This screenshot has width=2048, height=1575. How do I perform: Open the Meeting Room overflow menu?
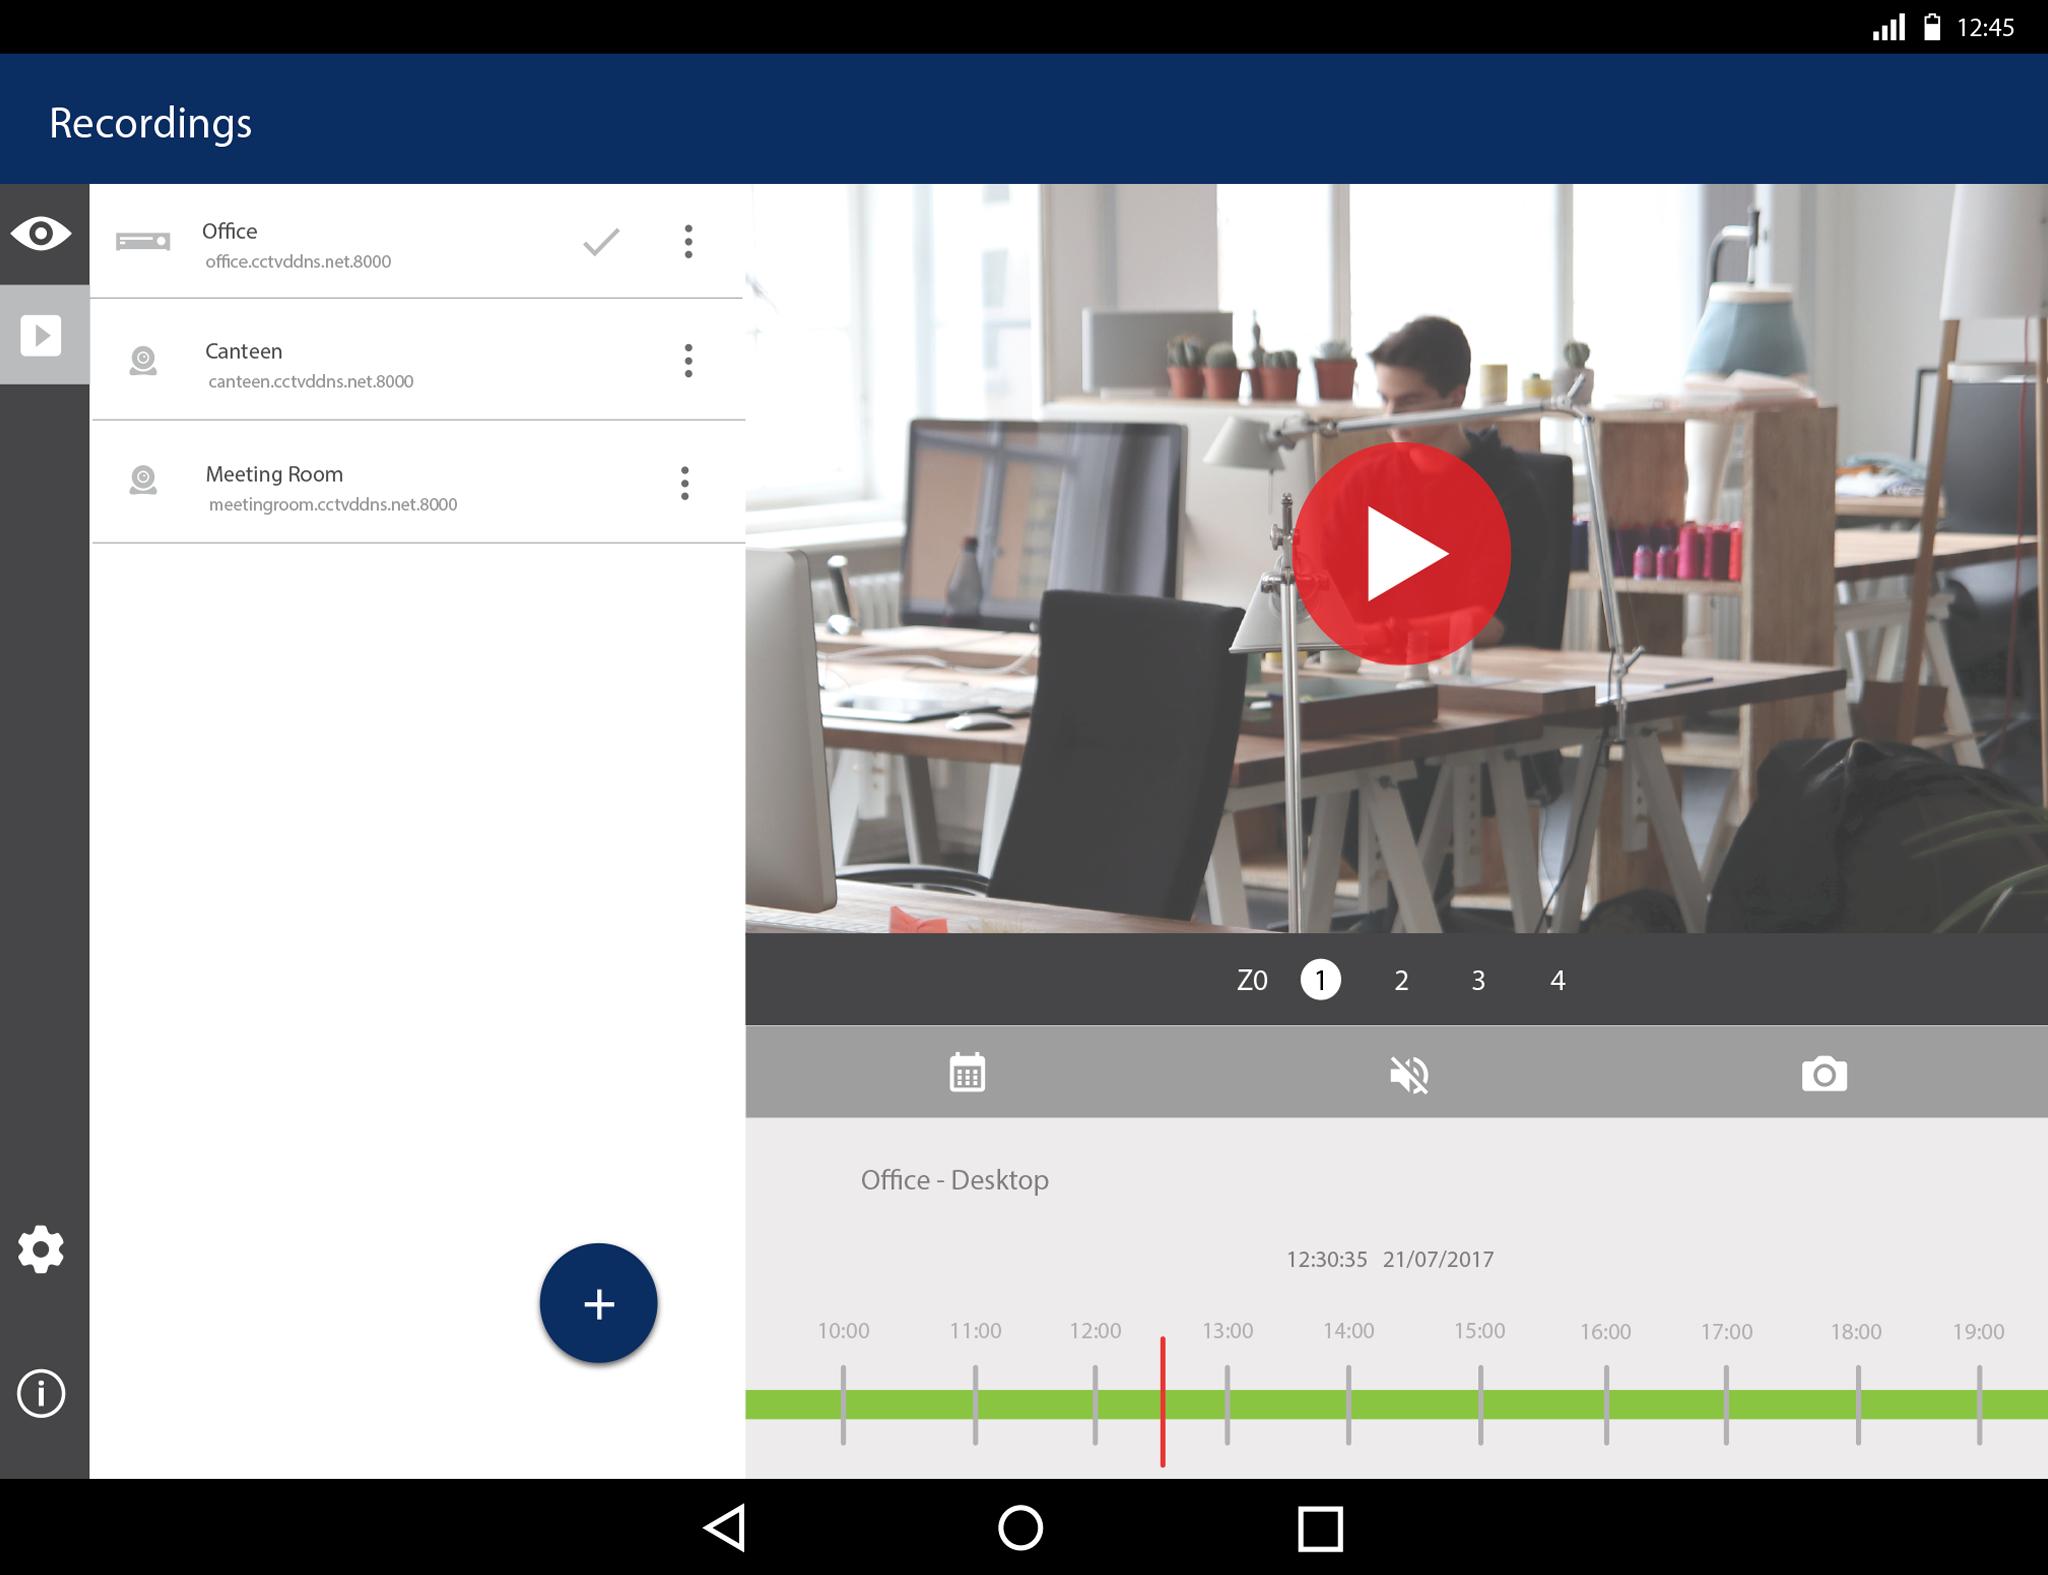tap(685, 483)
